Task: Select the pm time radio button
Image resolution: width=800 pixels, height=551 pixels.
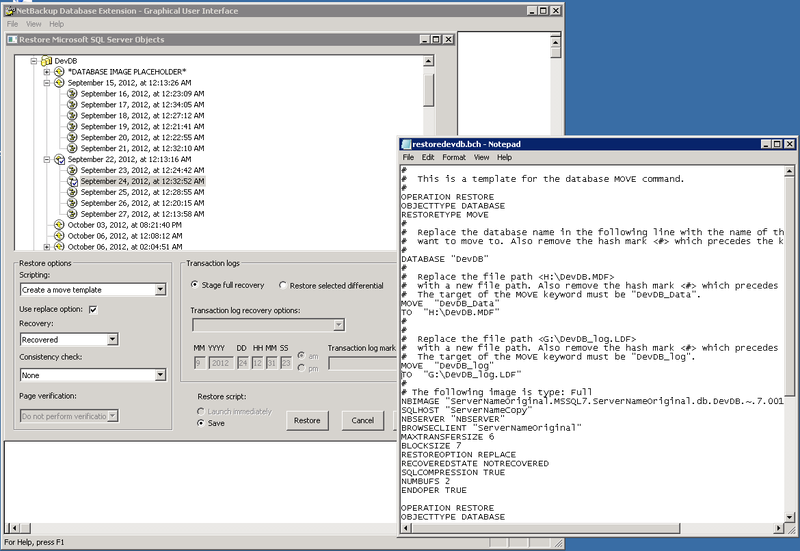Action: [301, 368]
